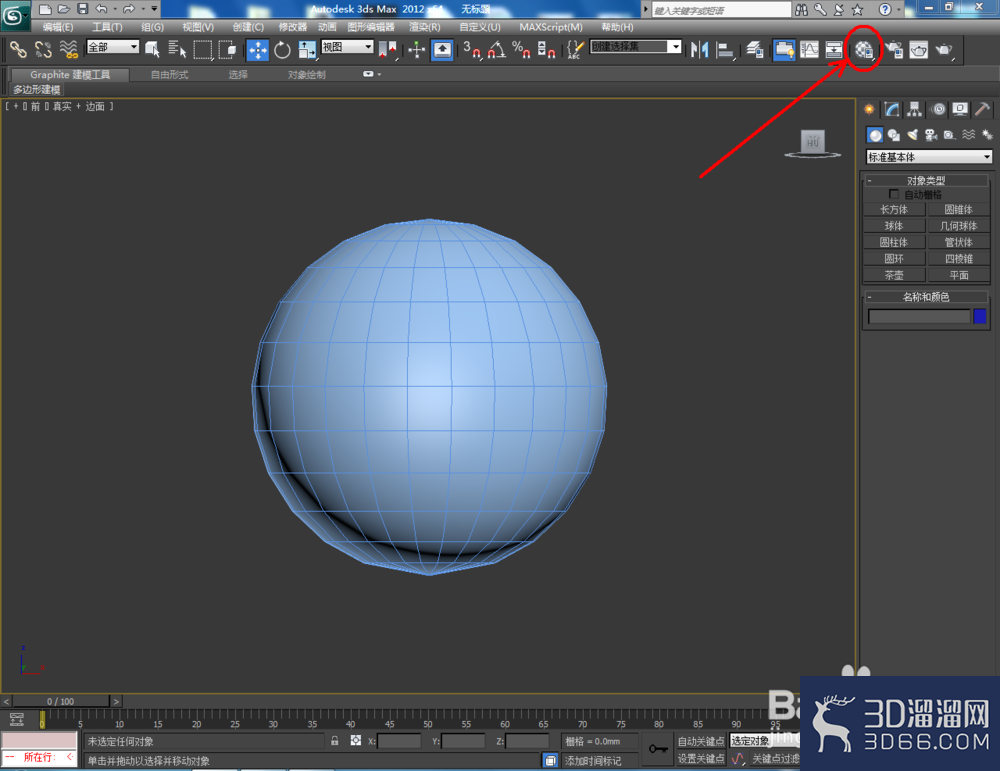The image size is (1000, 771).
Task: Open the blue object color swatch
Action: click(x=980, y=316)
